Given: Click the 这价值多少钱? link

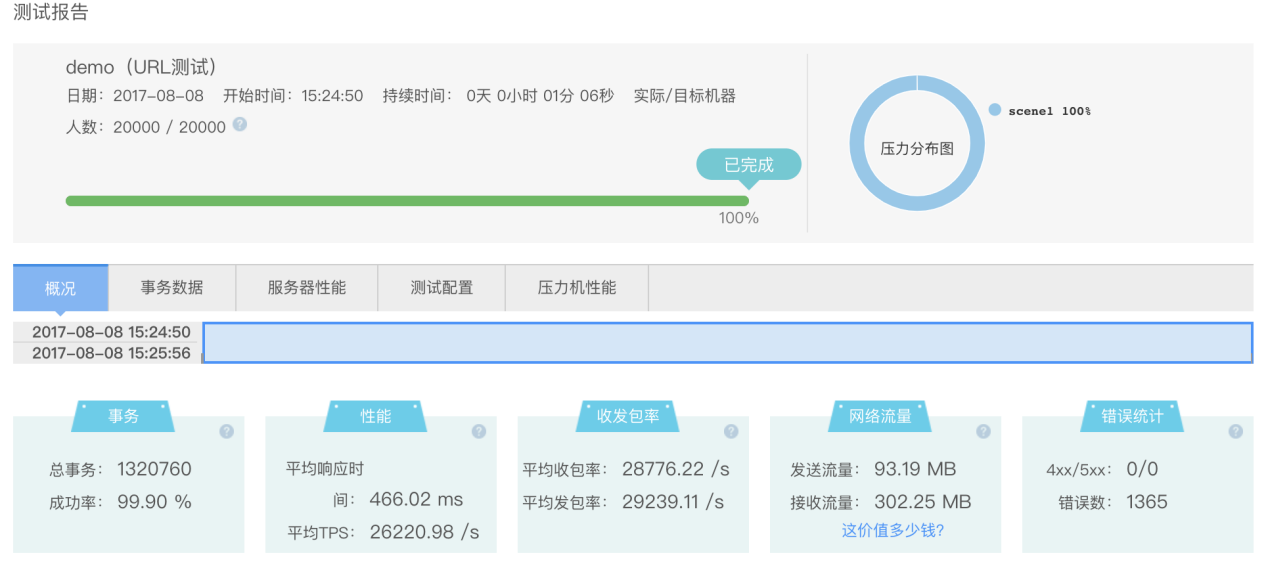Looking at the screenshot, I should pyautogui.click(x=893, y=530).
